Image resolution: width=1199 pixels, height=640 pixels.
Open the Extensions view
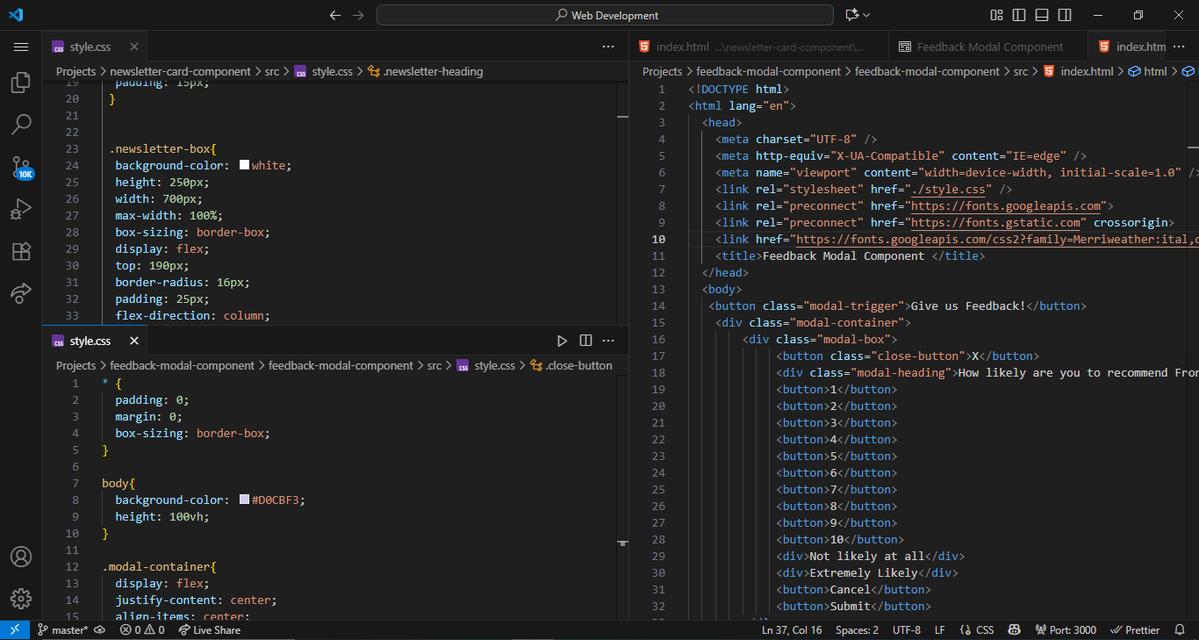point(21,251)
